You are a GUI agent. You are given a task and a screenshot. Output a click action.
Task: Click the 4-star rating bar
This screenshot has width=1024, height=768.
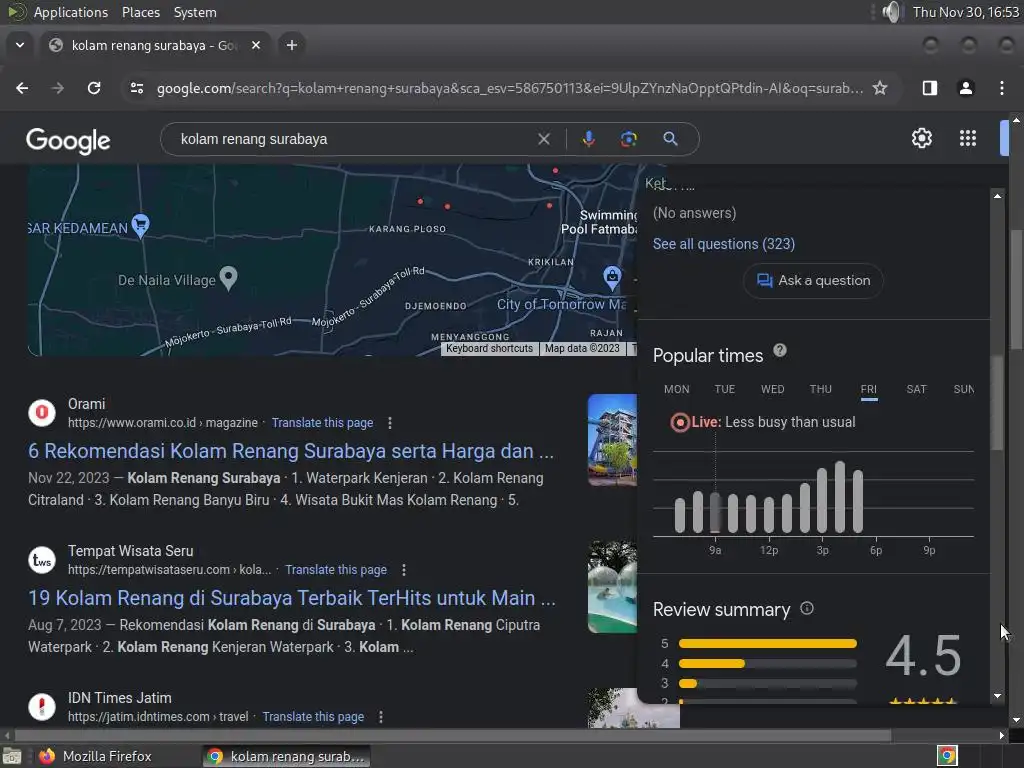point(767,664)
